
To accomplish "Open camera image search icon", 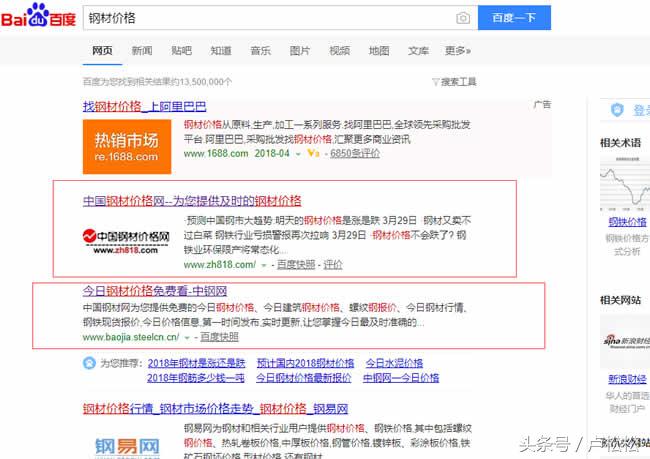I will (463, 18).
